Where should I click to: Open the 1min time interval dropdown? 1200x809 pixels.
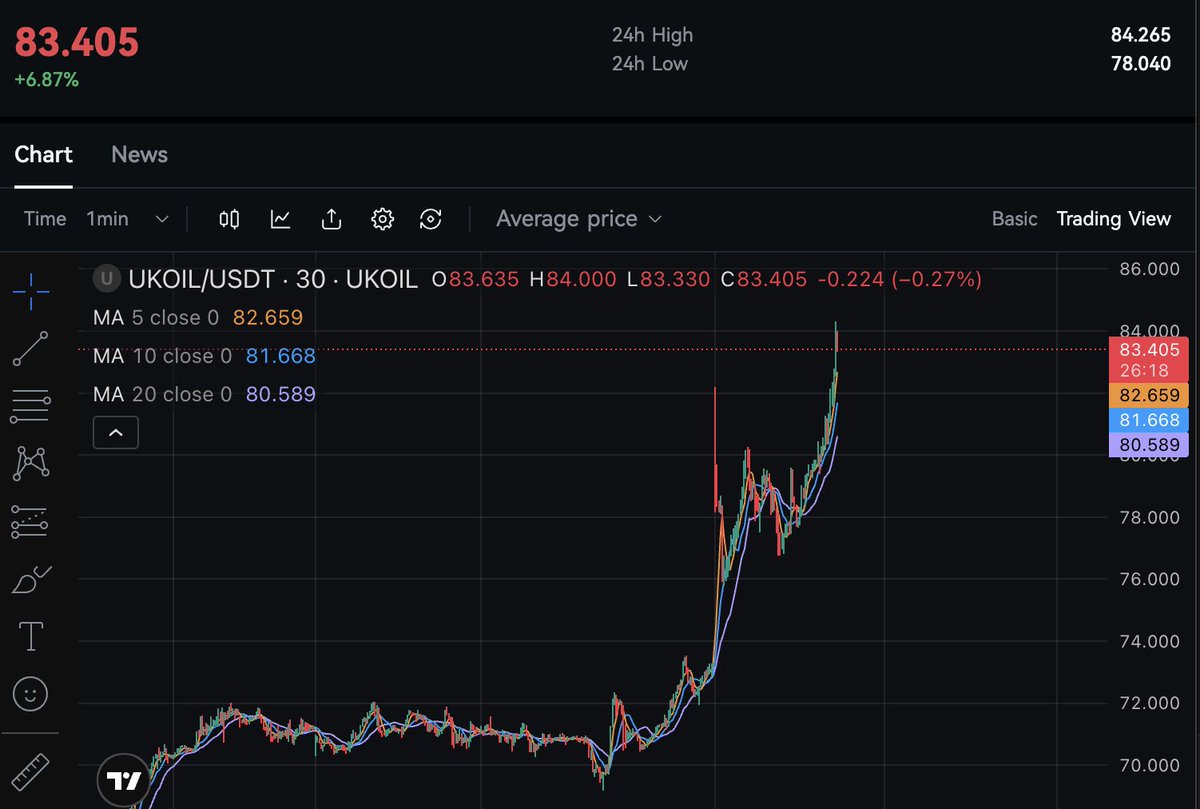pos(127,219)
